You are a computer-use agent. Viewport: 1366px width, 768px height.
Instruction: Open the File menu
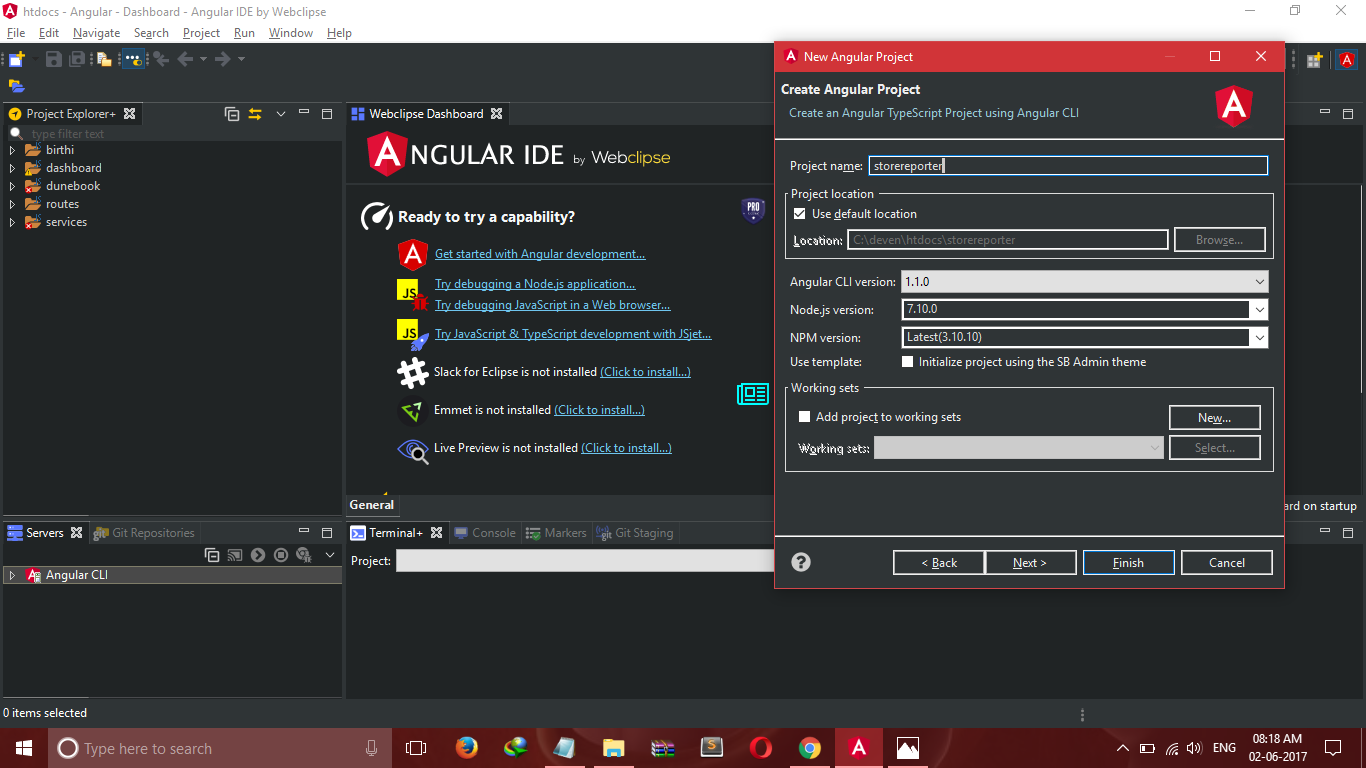(16, 33)
